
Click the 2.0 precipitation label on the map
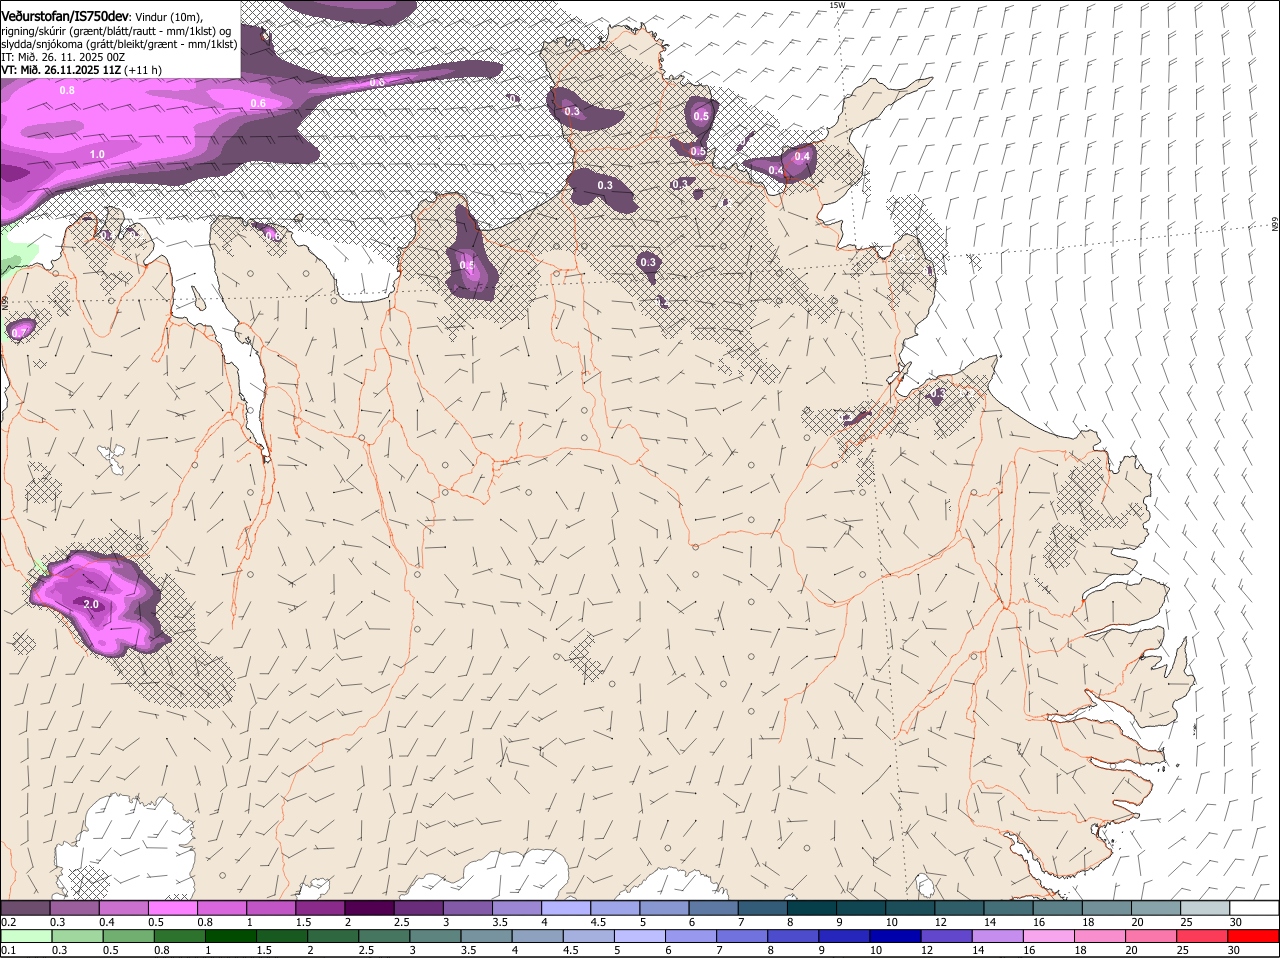(x=91, y=604)
